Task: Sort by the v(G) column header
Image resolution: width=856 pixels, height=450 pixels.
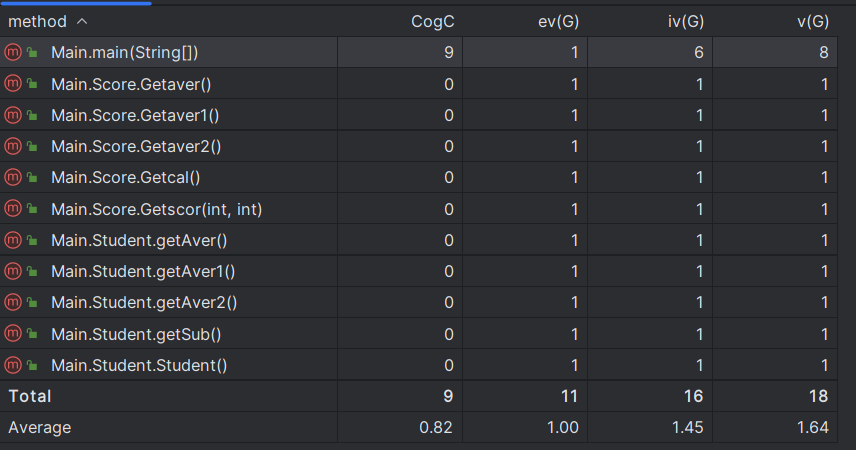Action: (813, 21)
